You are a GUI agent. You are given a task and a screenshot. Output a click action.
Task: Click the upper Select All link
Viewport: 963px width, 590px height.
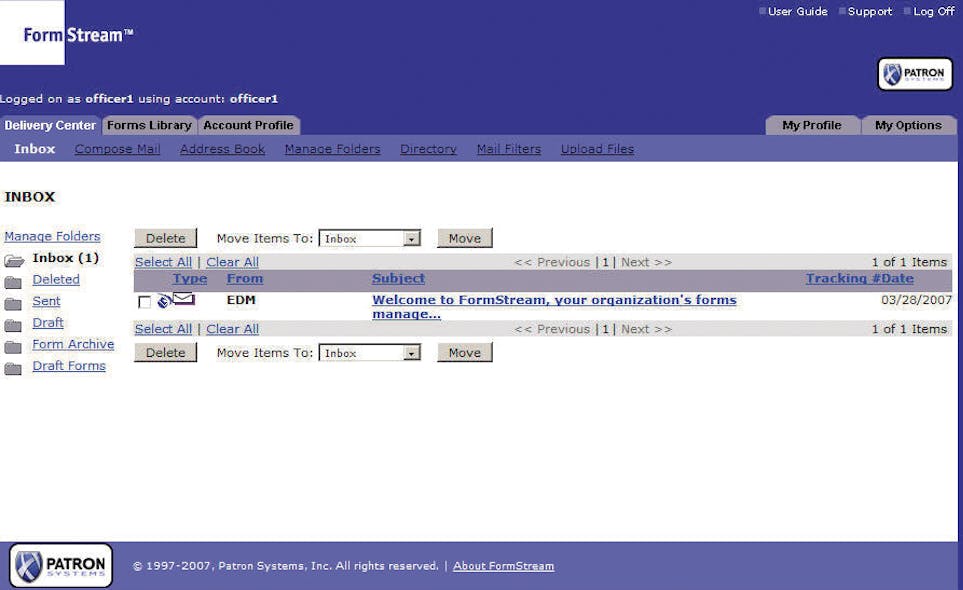tap(163, 262)
